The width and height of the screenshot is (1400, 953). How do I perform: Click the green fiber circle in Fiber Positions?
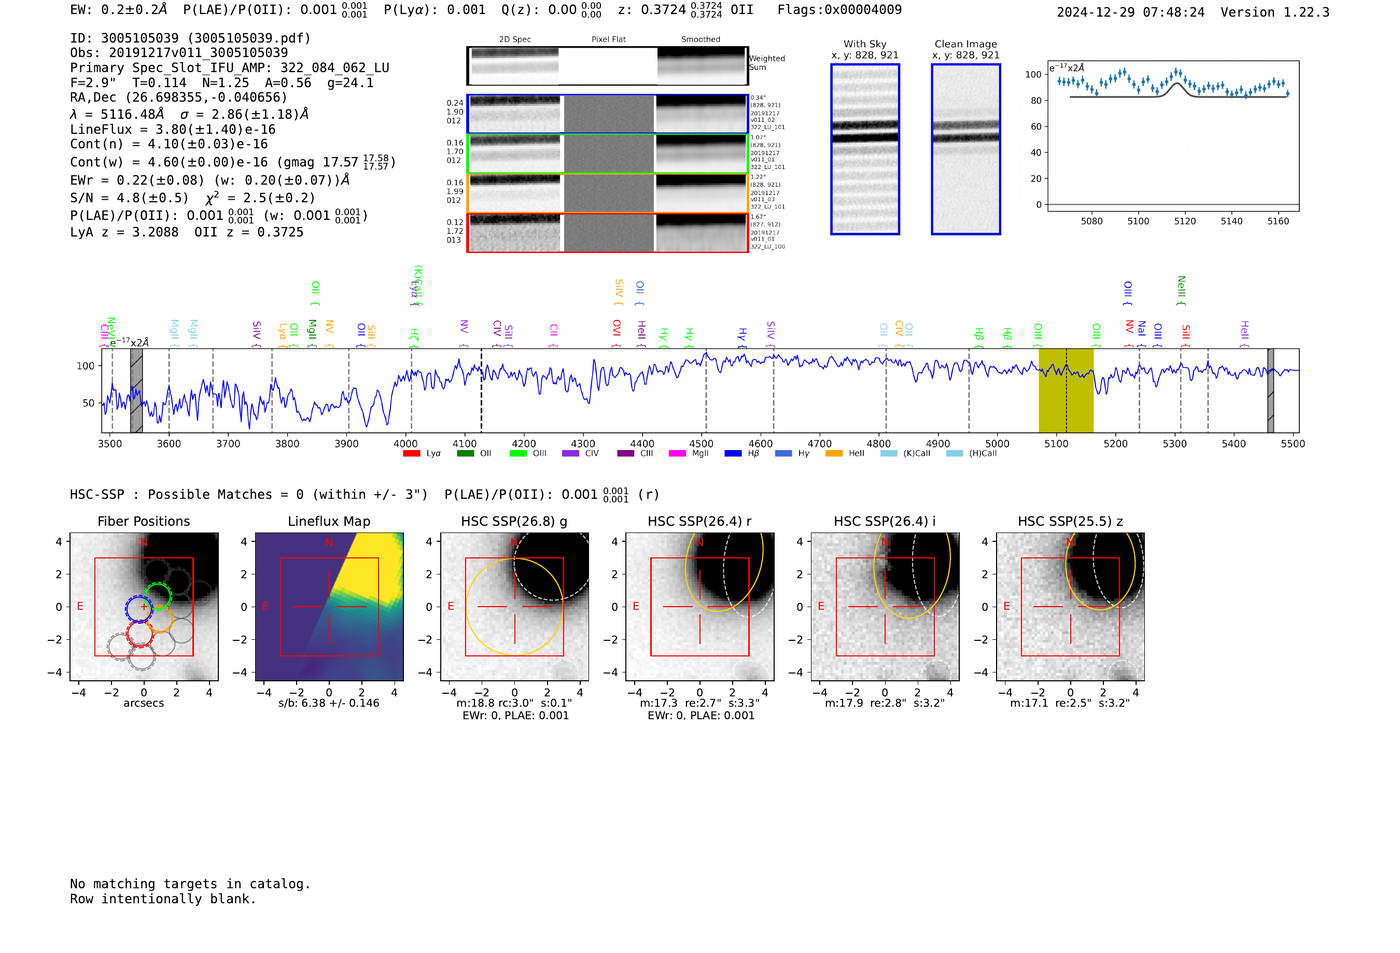(x=158, y=596)
